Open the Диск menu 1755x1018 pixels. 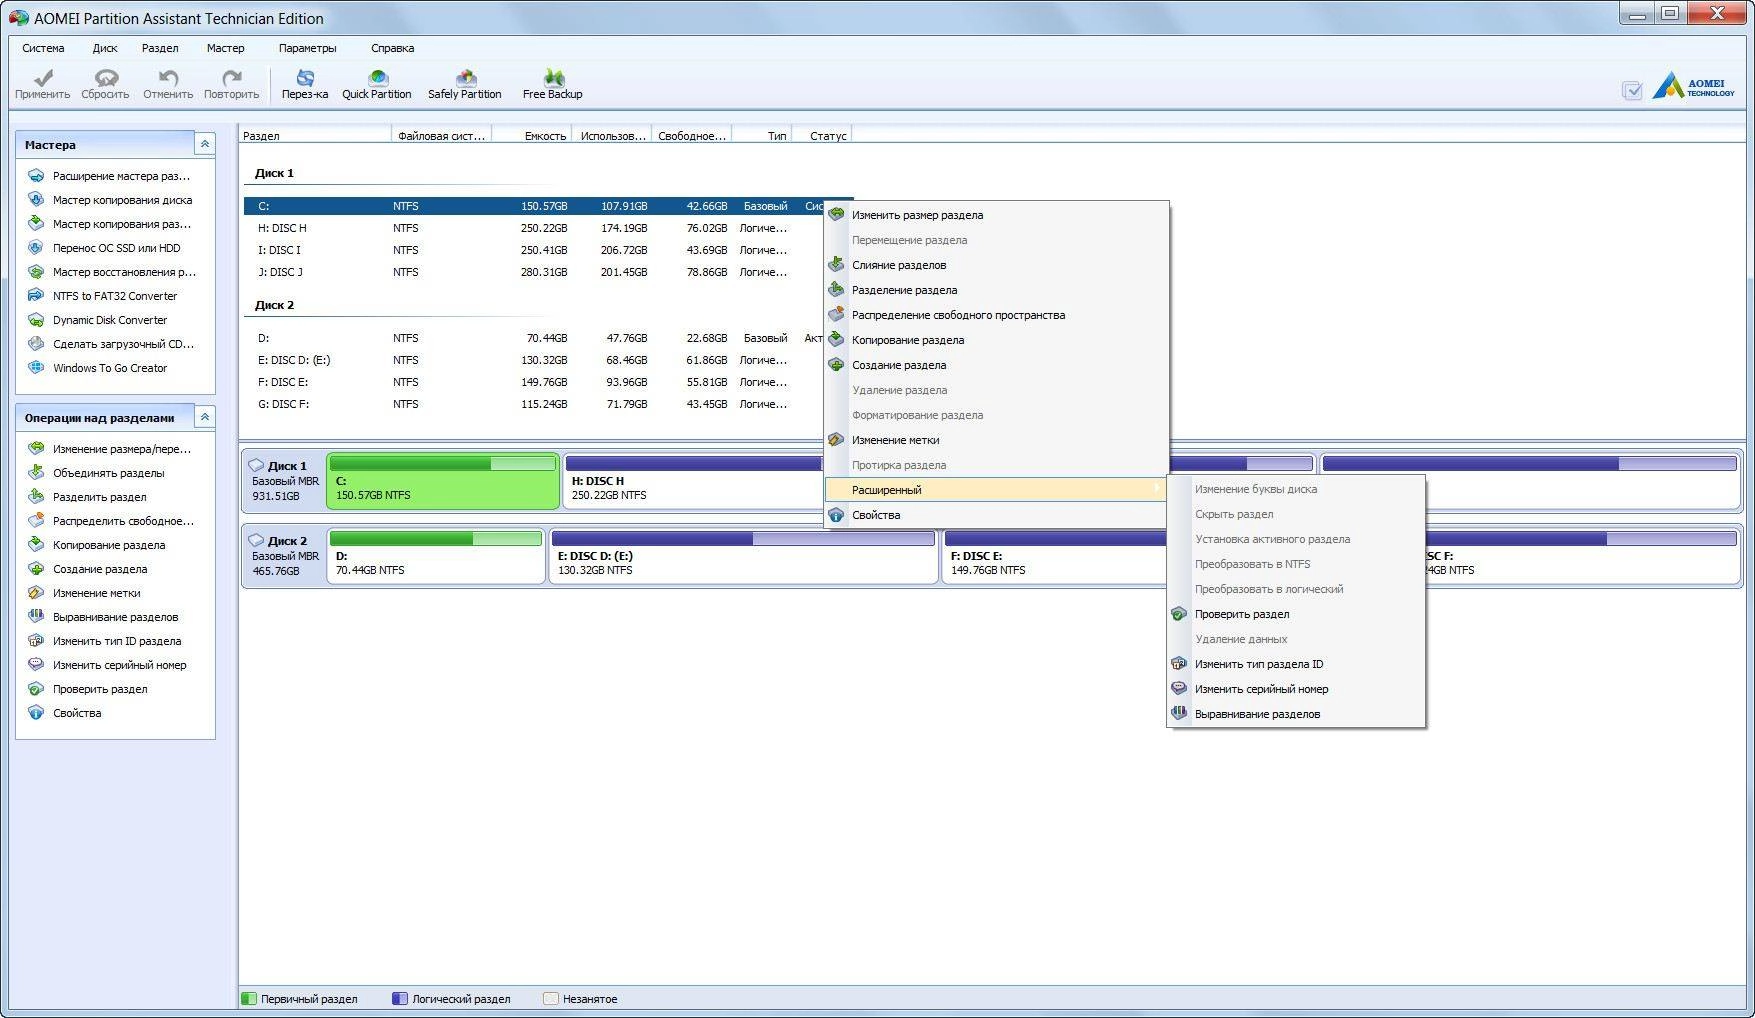pos(105,48)
